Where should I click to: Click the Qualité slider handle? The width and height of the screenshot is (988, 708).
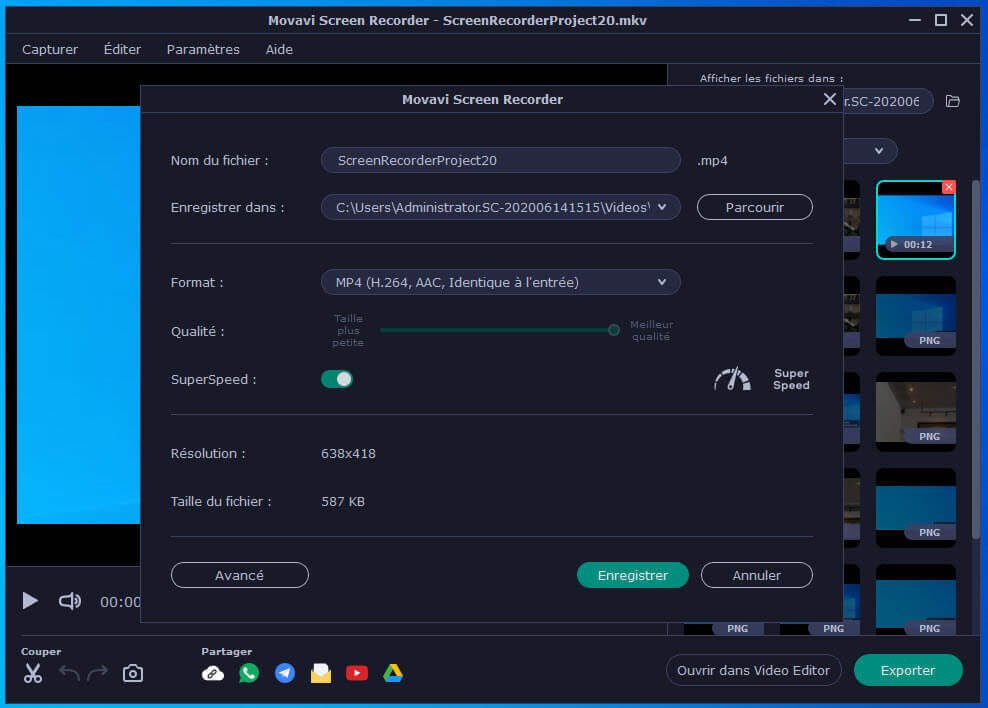pyautogui.click(x=614, y=329)
